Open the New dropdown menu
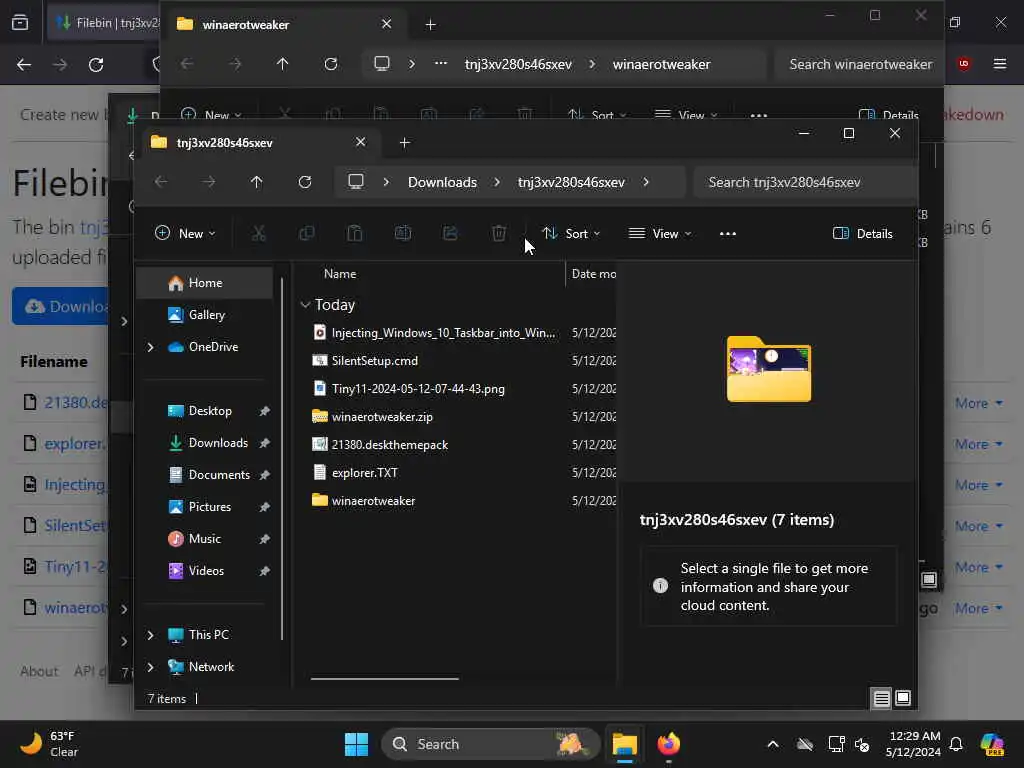Image resolution: width=1024 pixels, height=768 pixels. pyautogui.click(x=185, y=234)
